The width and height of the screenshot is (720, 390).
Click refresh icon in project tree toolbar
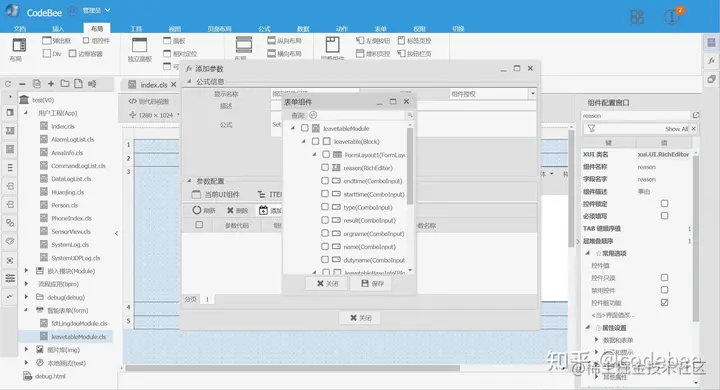point(8,84)
